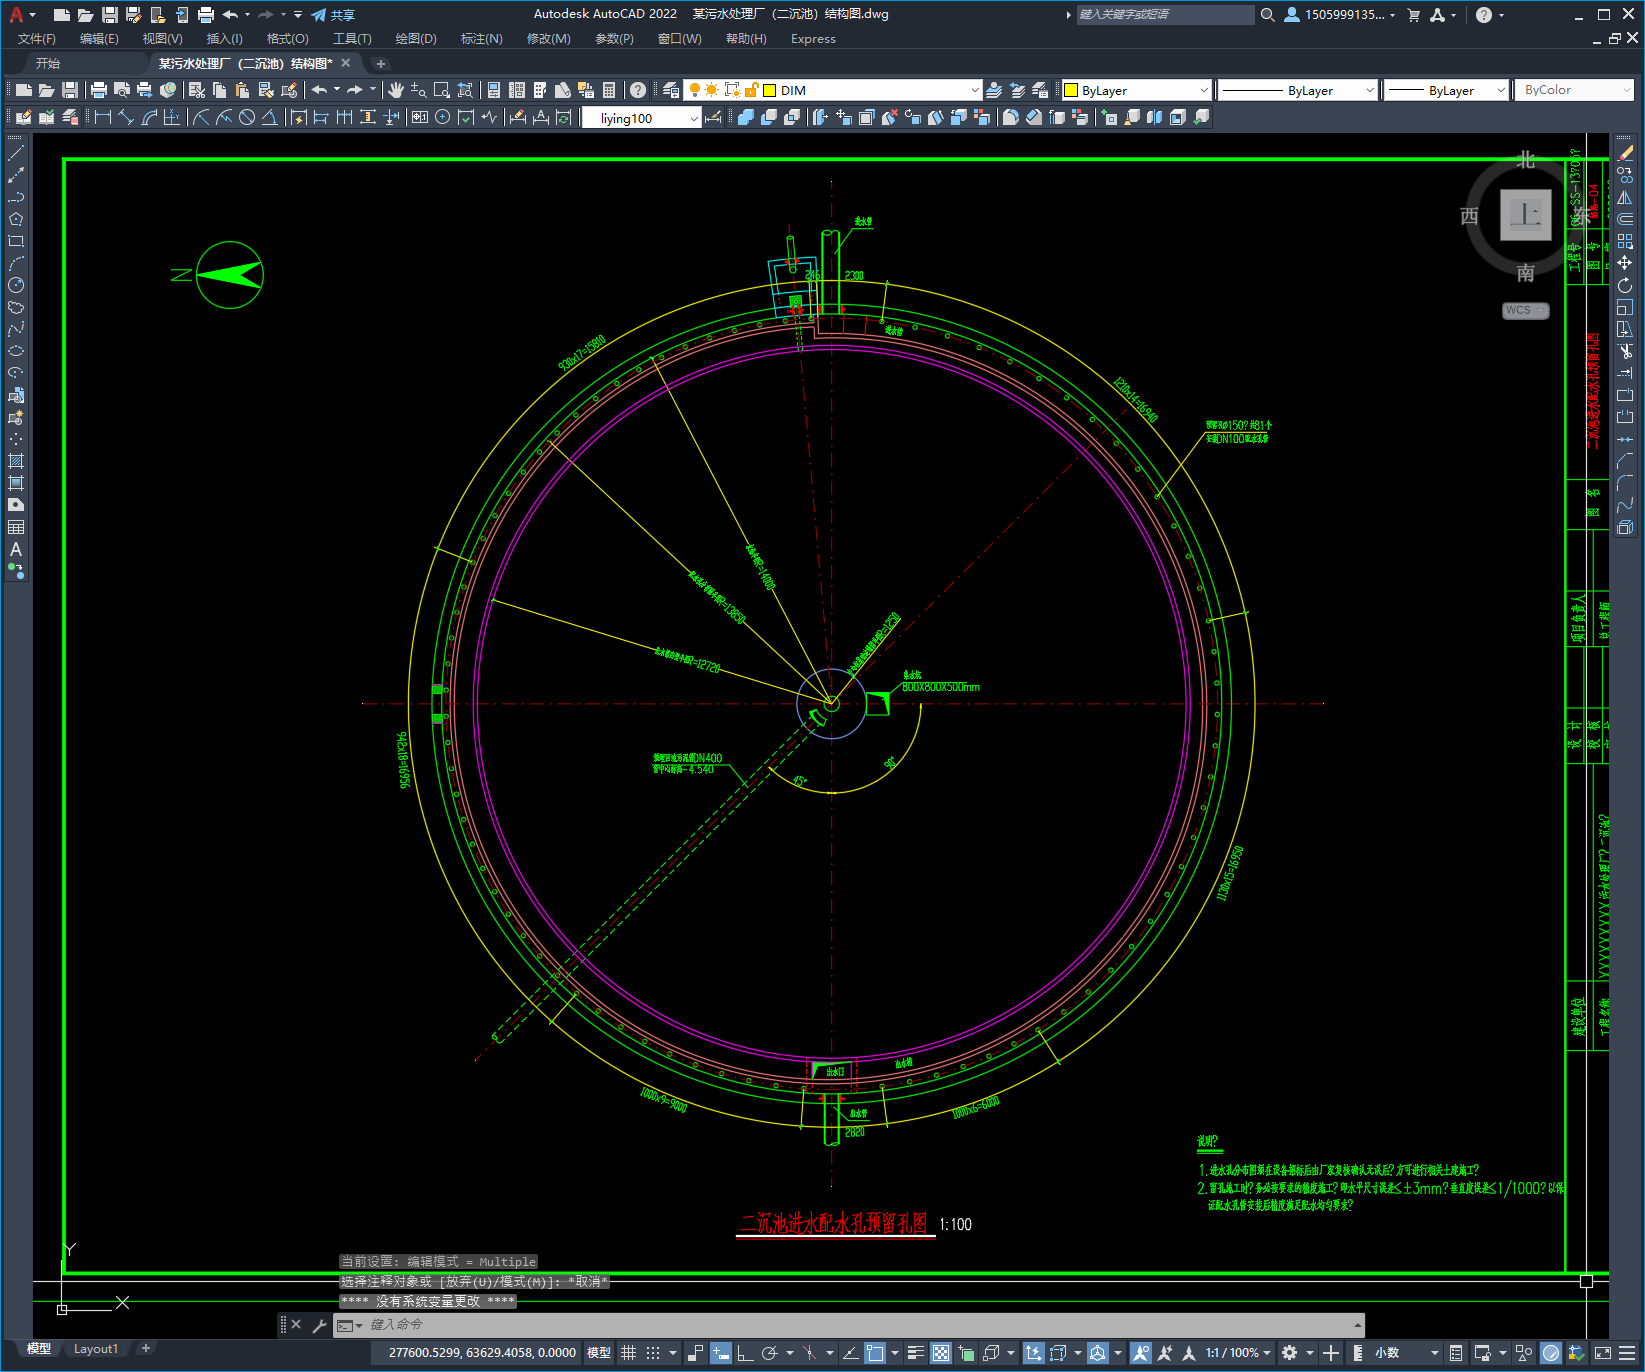Viewport: 1645px width, 1372px height.
Task: Click the search magnifier icon in title bar
Action: click(x=1268, y=14)
